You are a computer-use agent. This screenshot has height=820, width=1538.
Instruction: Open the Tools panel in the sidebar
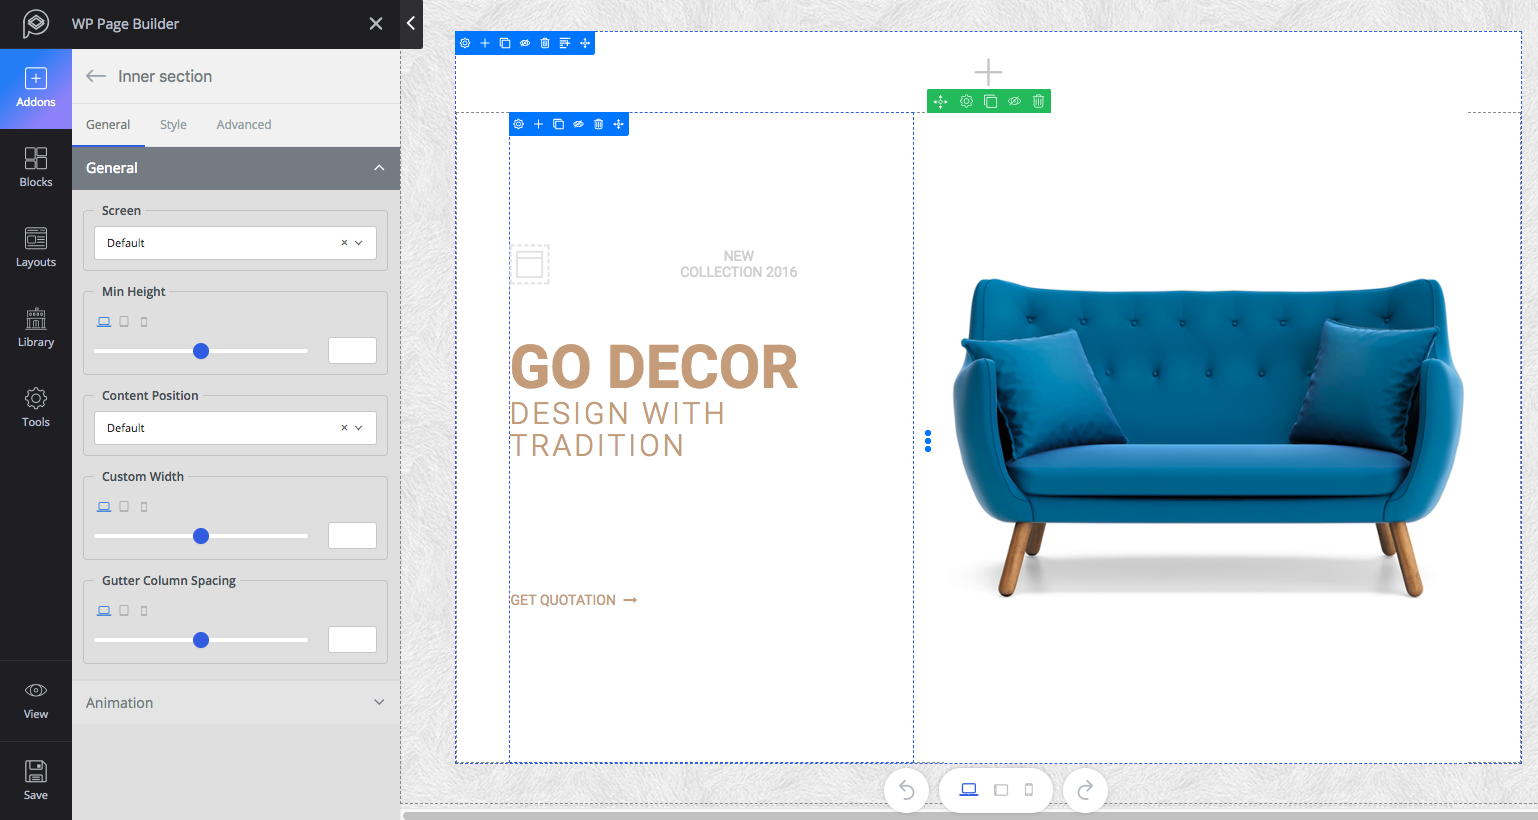coord(36,407)
